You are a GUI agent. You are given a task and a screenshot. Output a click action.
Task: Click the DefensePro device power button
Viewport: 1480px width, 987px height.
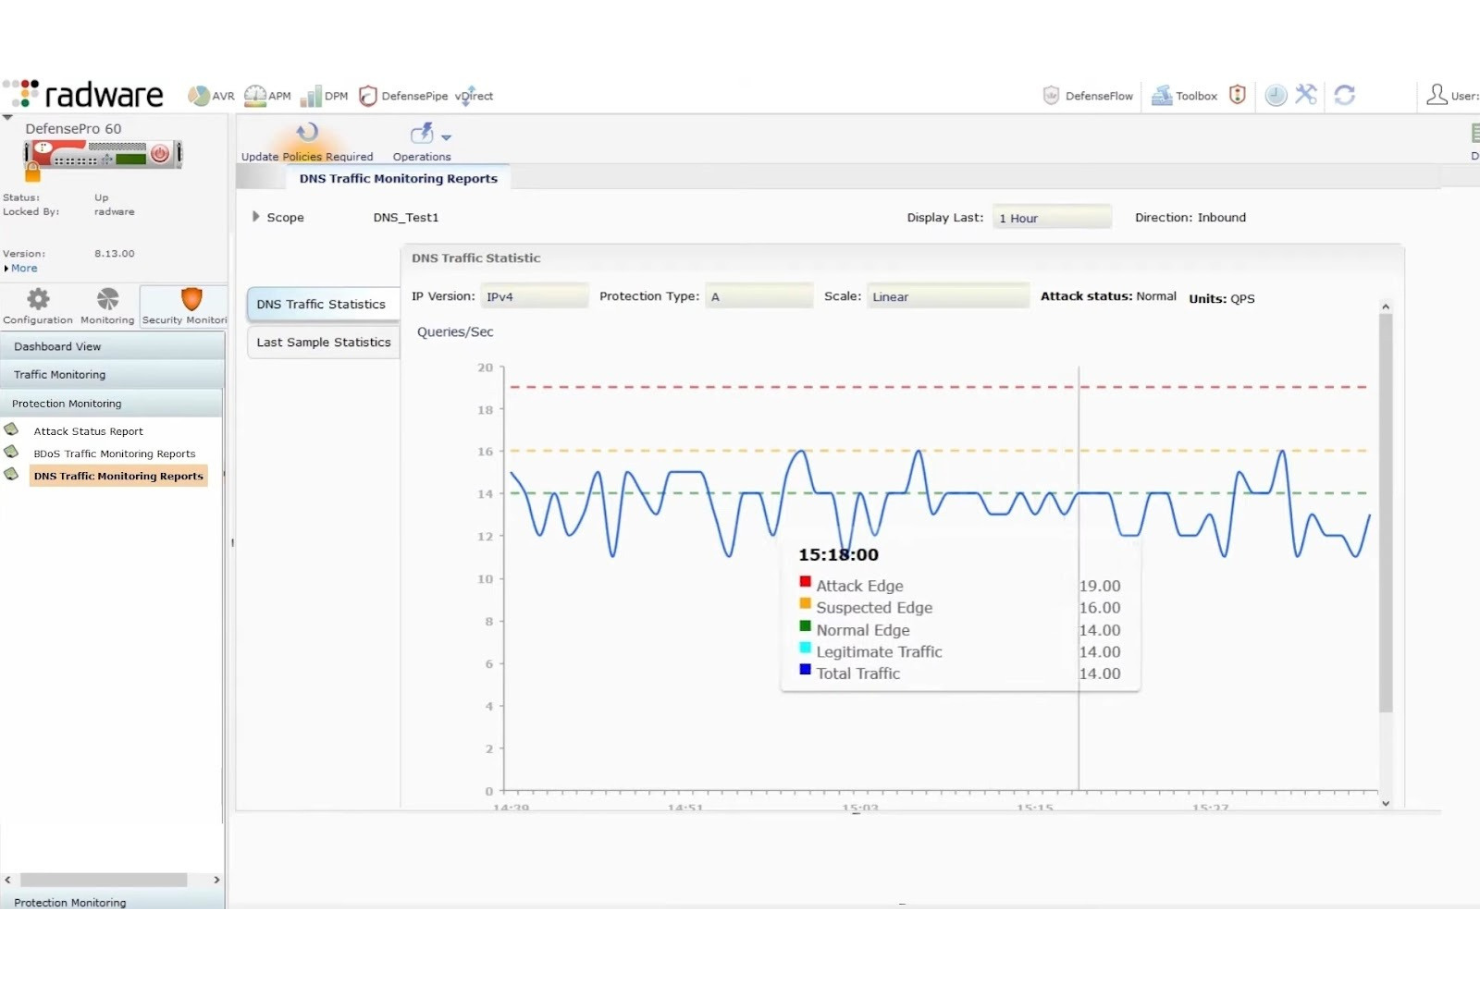159,153
